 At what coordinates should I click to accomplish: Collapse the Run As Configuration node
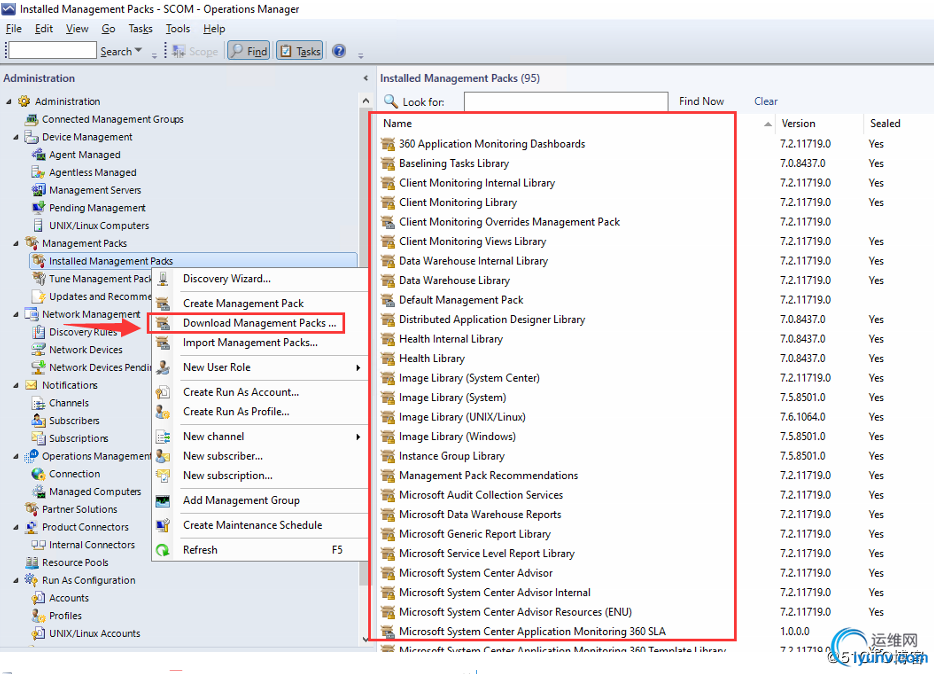(16, 581)
